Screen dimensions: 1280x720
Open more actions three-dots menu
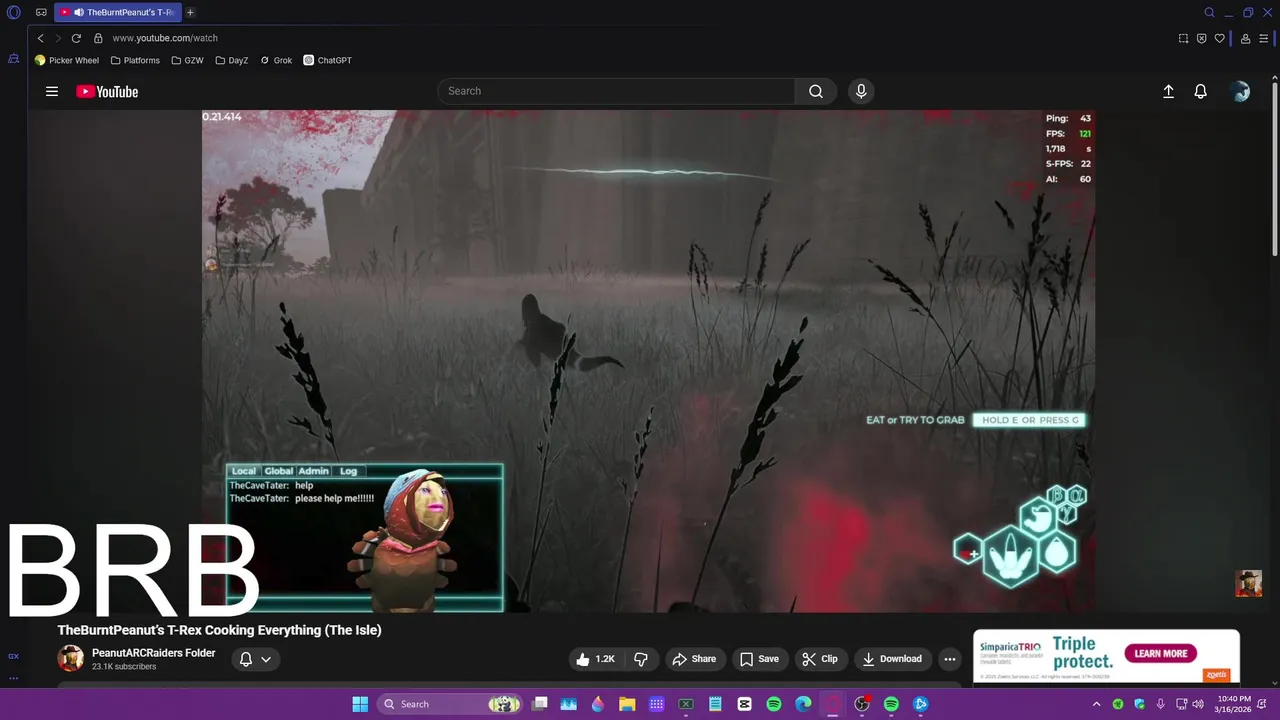[x=950, y=659]
